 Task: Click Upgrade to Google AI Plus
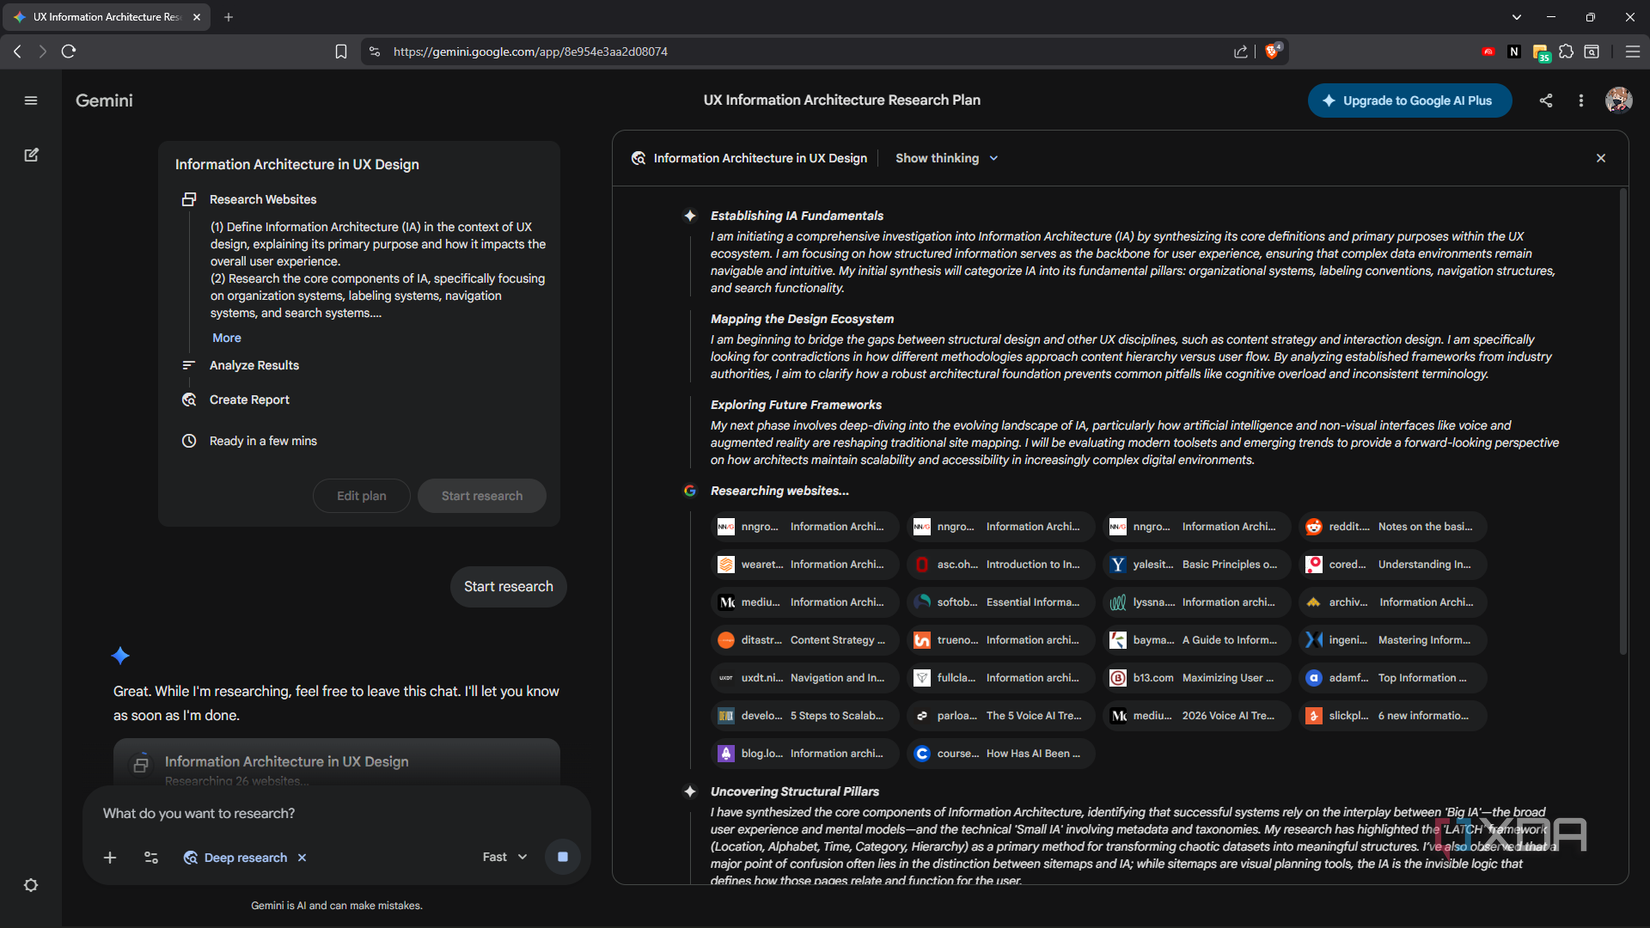point(1408,100)
